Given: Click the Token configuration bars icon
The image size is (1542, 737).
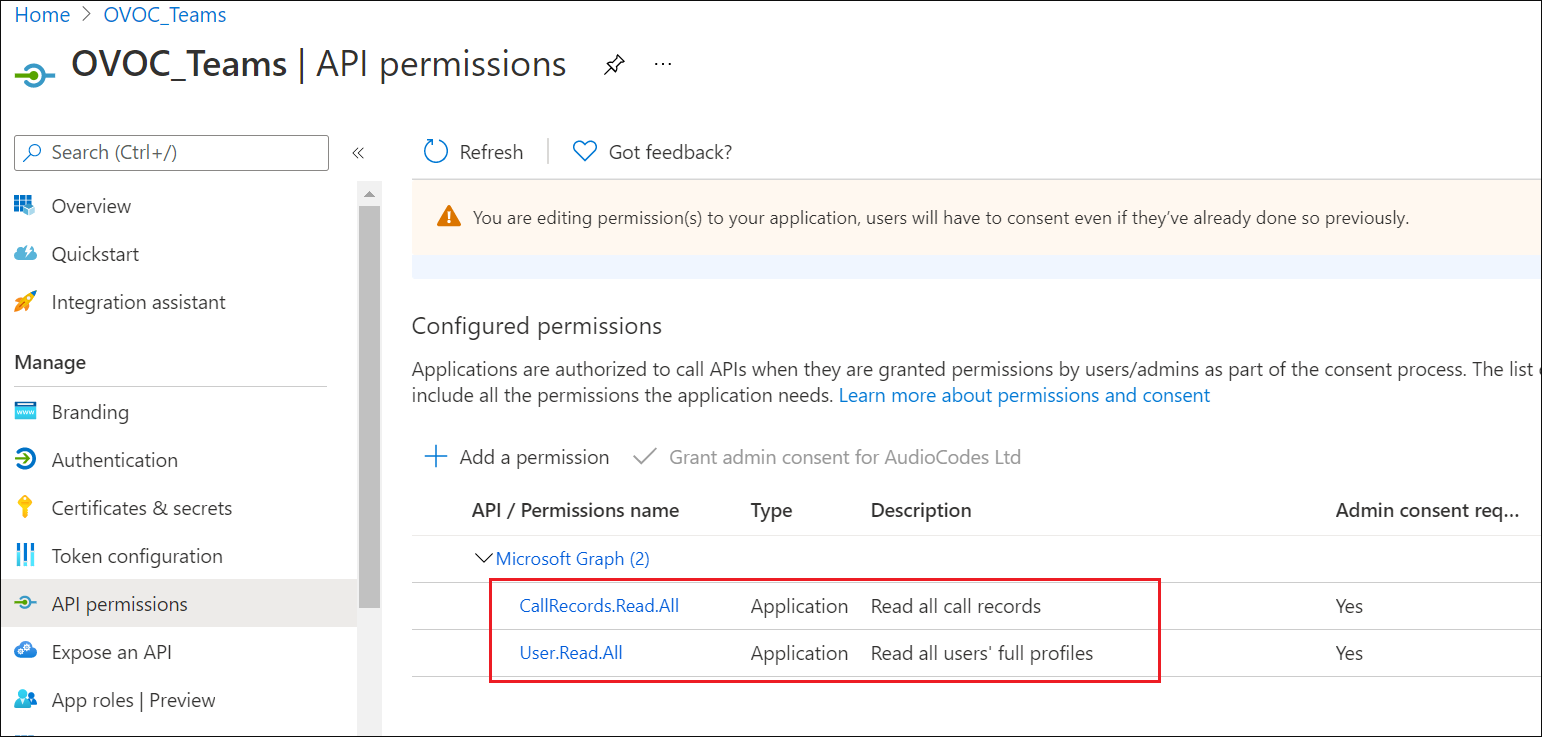Looking at the screenshot, I should point(26,556).
